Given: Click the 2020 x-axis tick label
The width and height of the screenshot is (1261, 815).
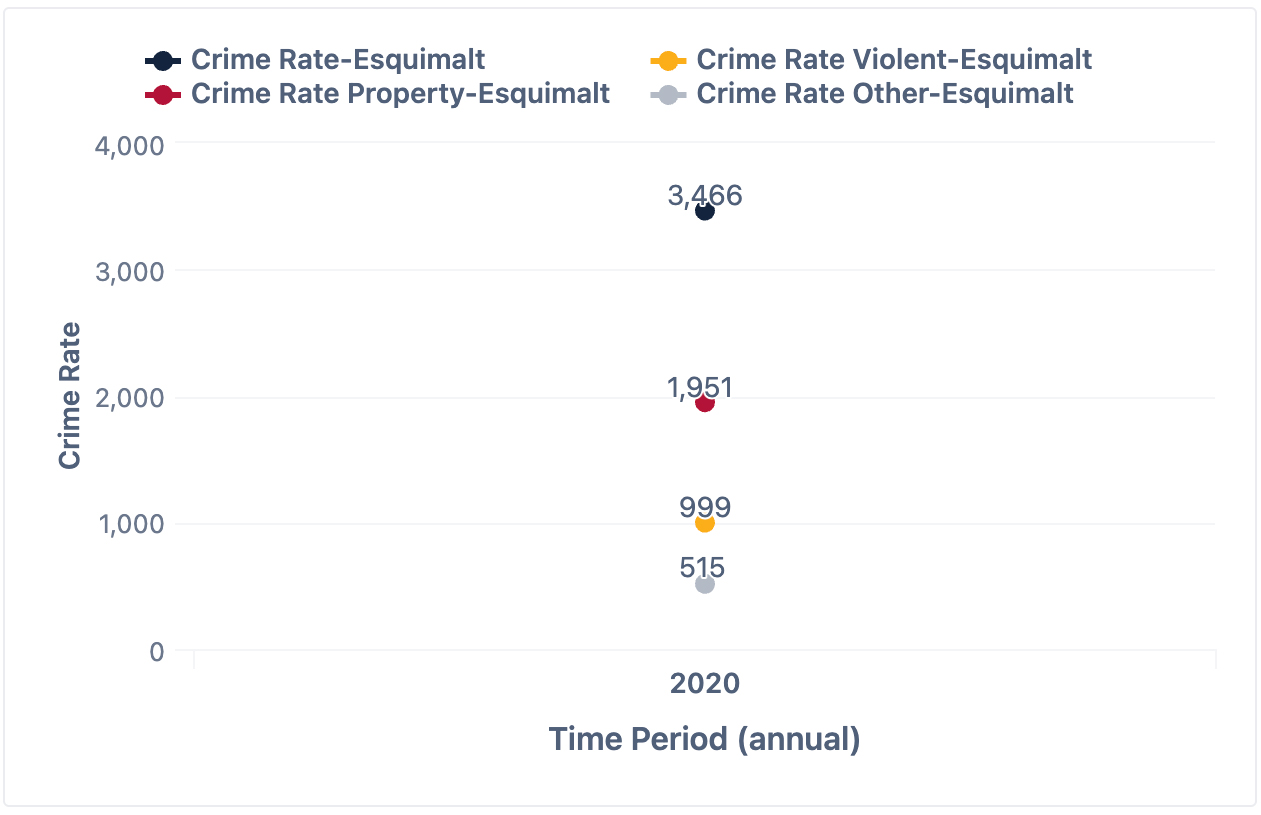Looking at the screenshot, I should (x=705, y=684).
